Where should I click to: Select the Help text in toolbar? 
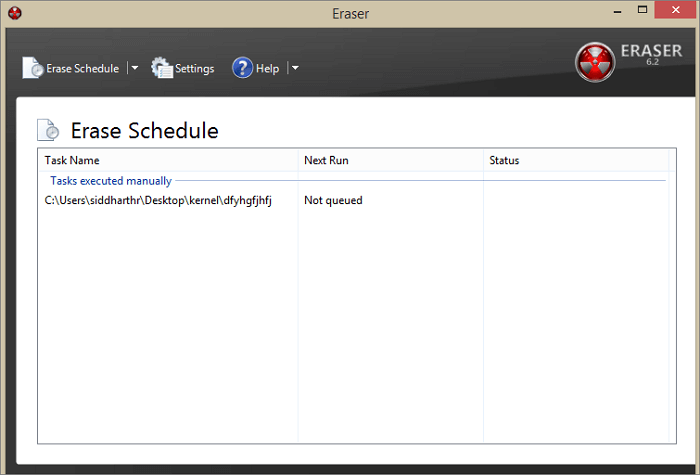tap(267, 69)
